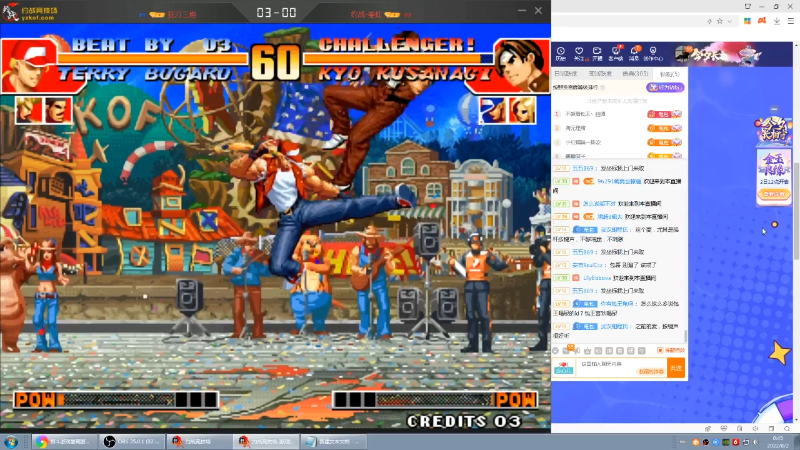Viewport: 800px width, 450px height.
Task: Click the fan badge button left of chat input
Action: [564, 368]
